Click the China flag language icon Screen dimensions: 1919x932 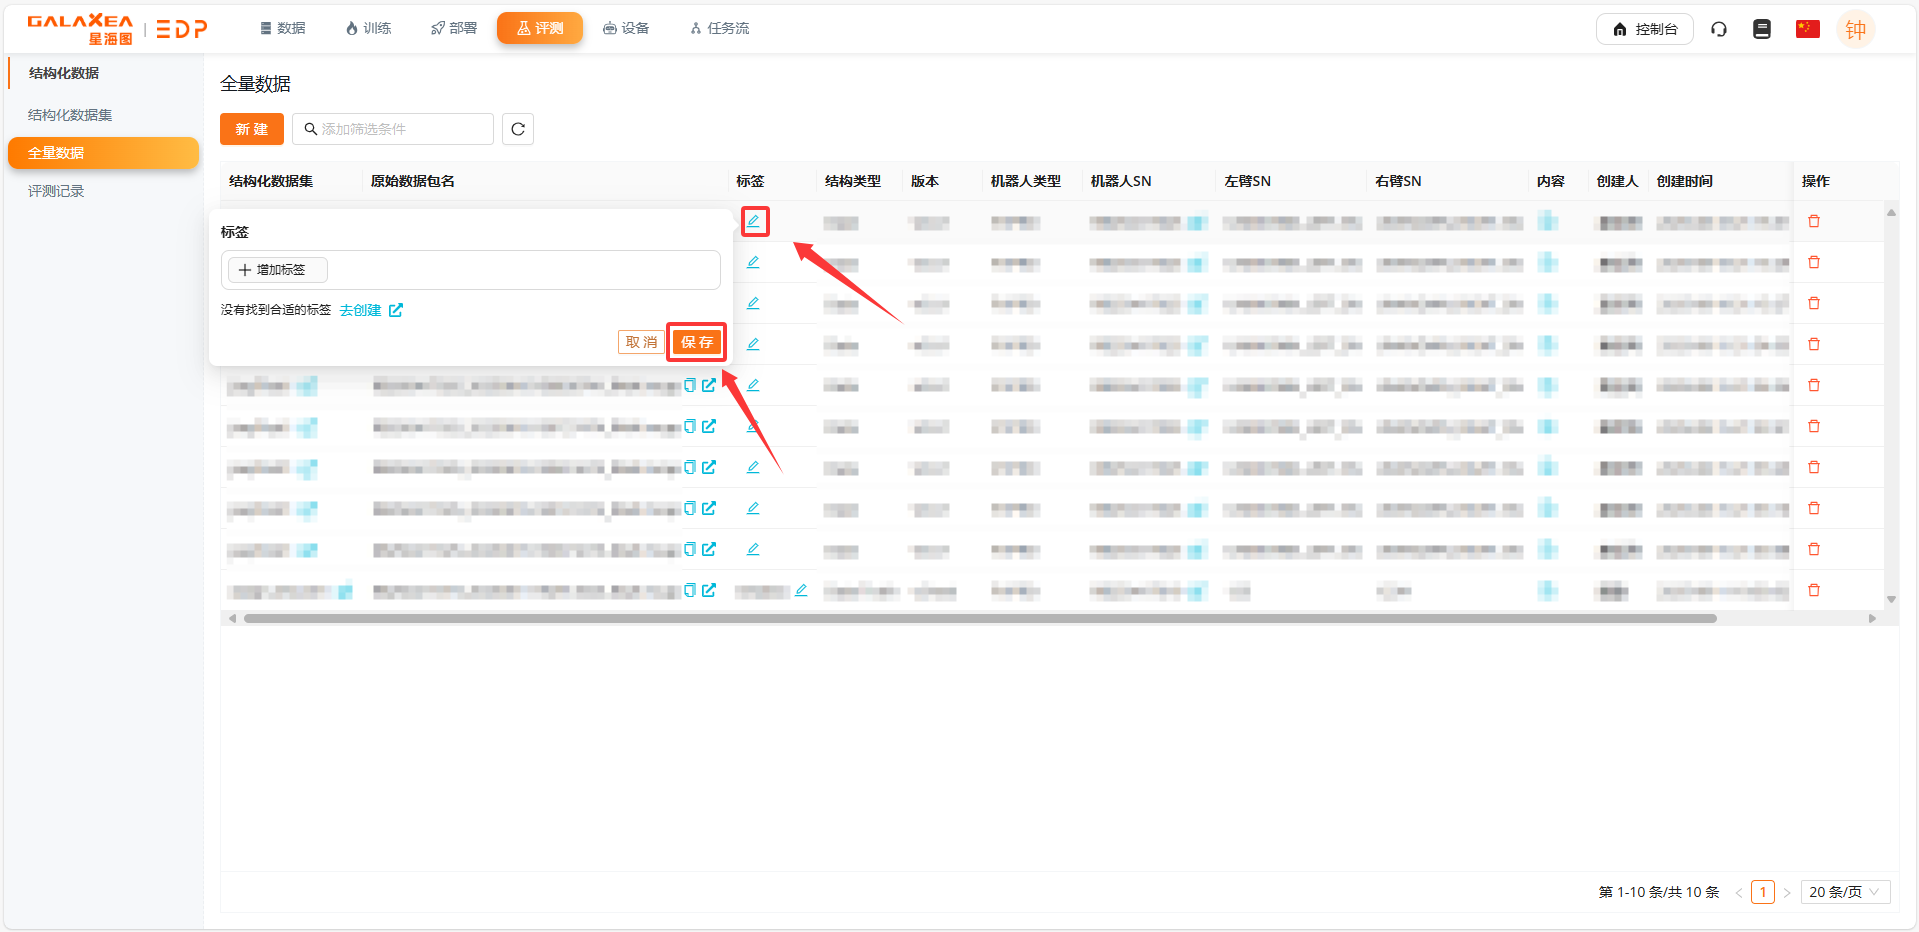1807,29
